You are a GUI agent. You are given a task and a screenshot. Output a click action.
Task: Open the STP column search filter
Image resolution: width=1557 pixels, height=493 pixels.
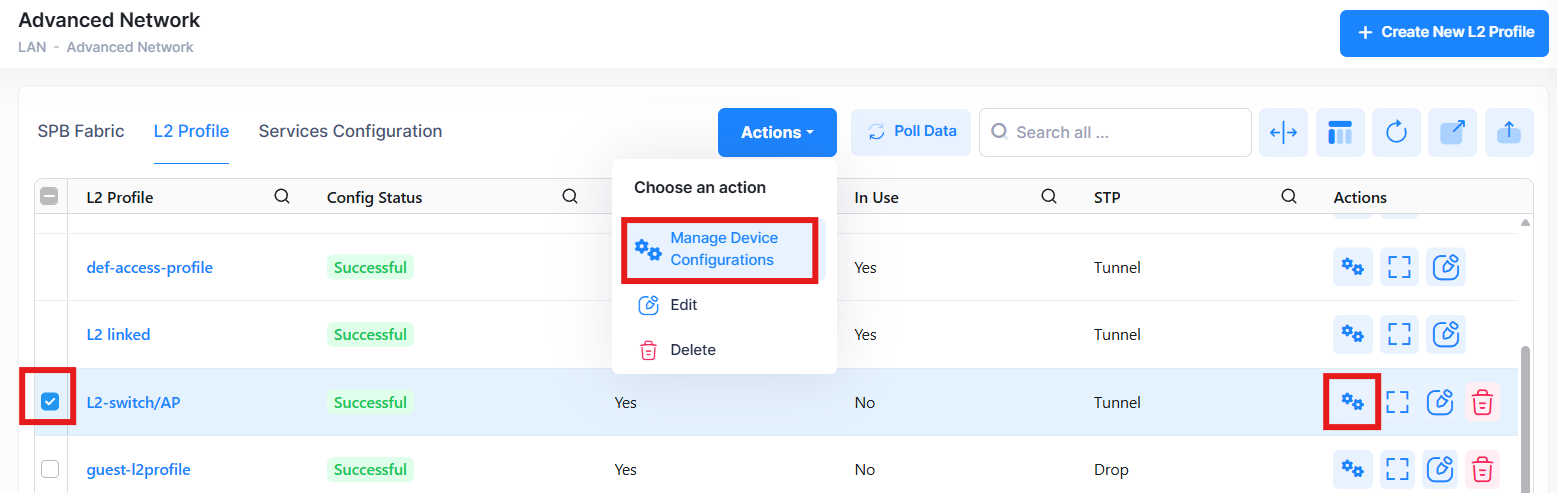click(1289, 197)
